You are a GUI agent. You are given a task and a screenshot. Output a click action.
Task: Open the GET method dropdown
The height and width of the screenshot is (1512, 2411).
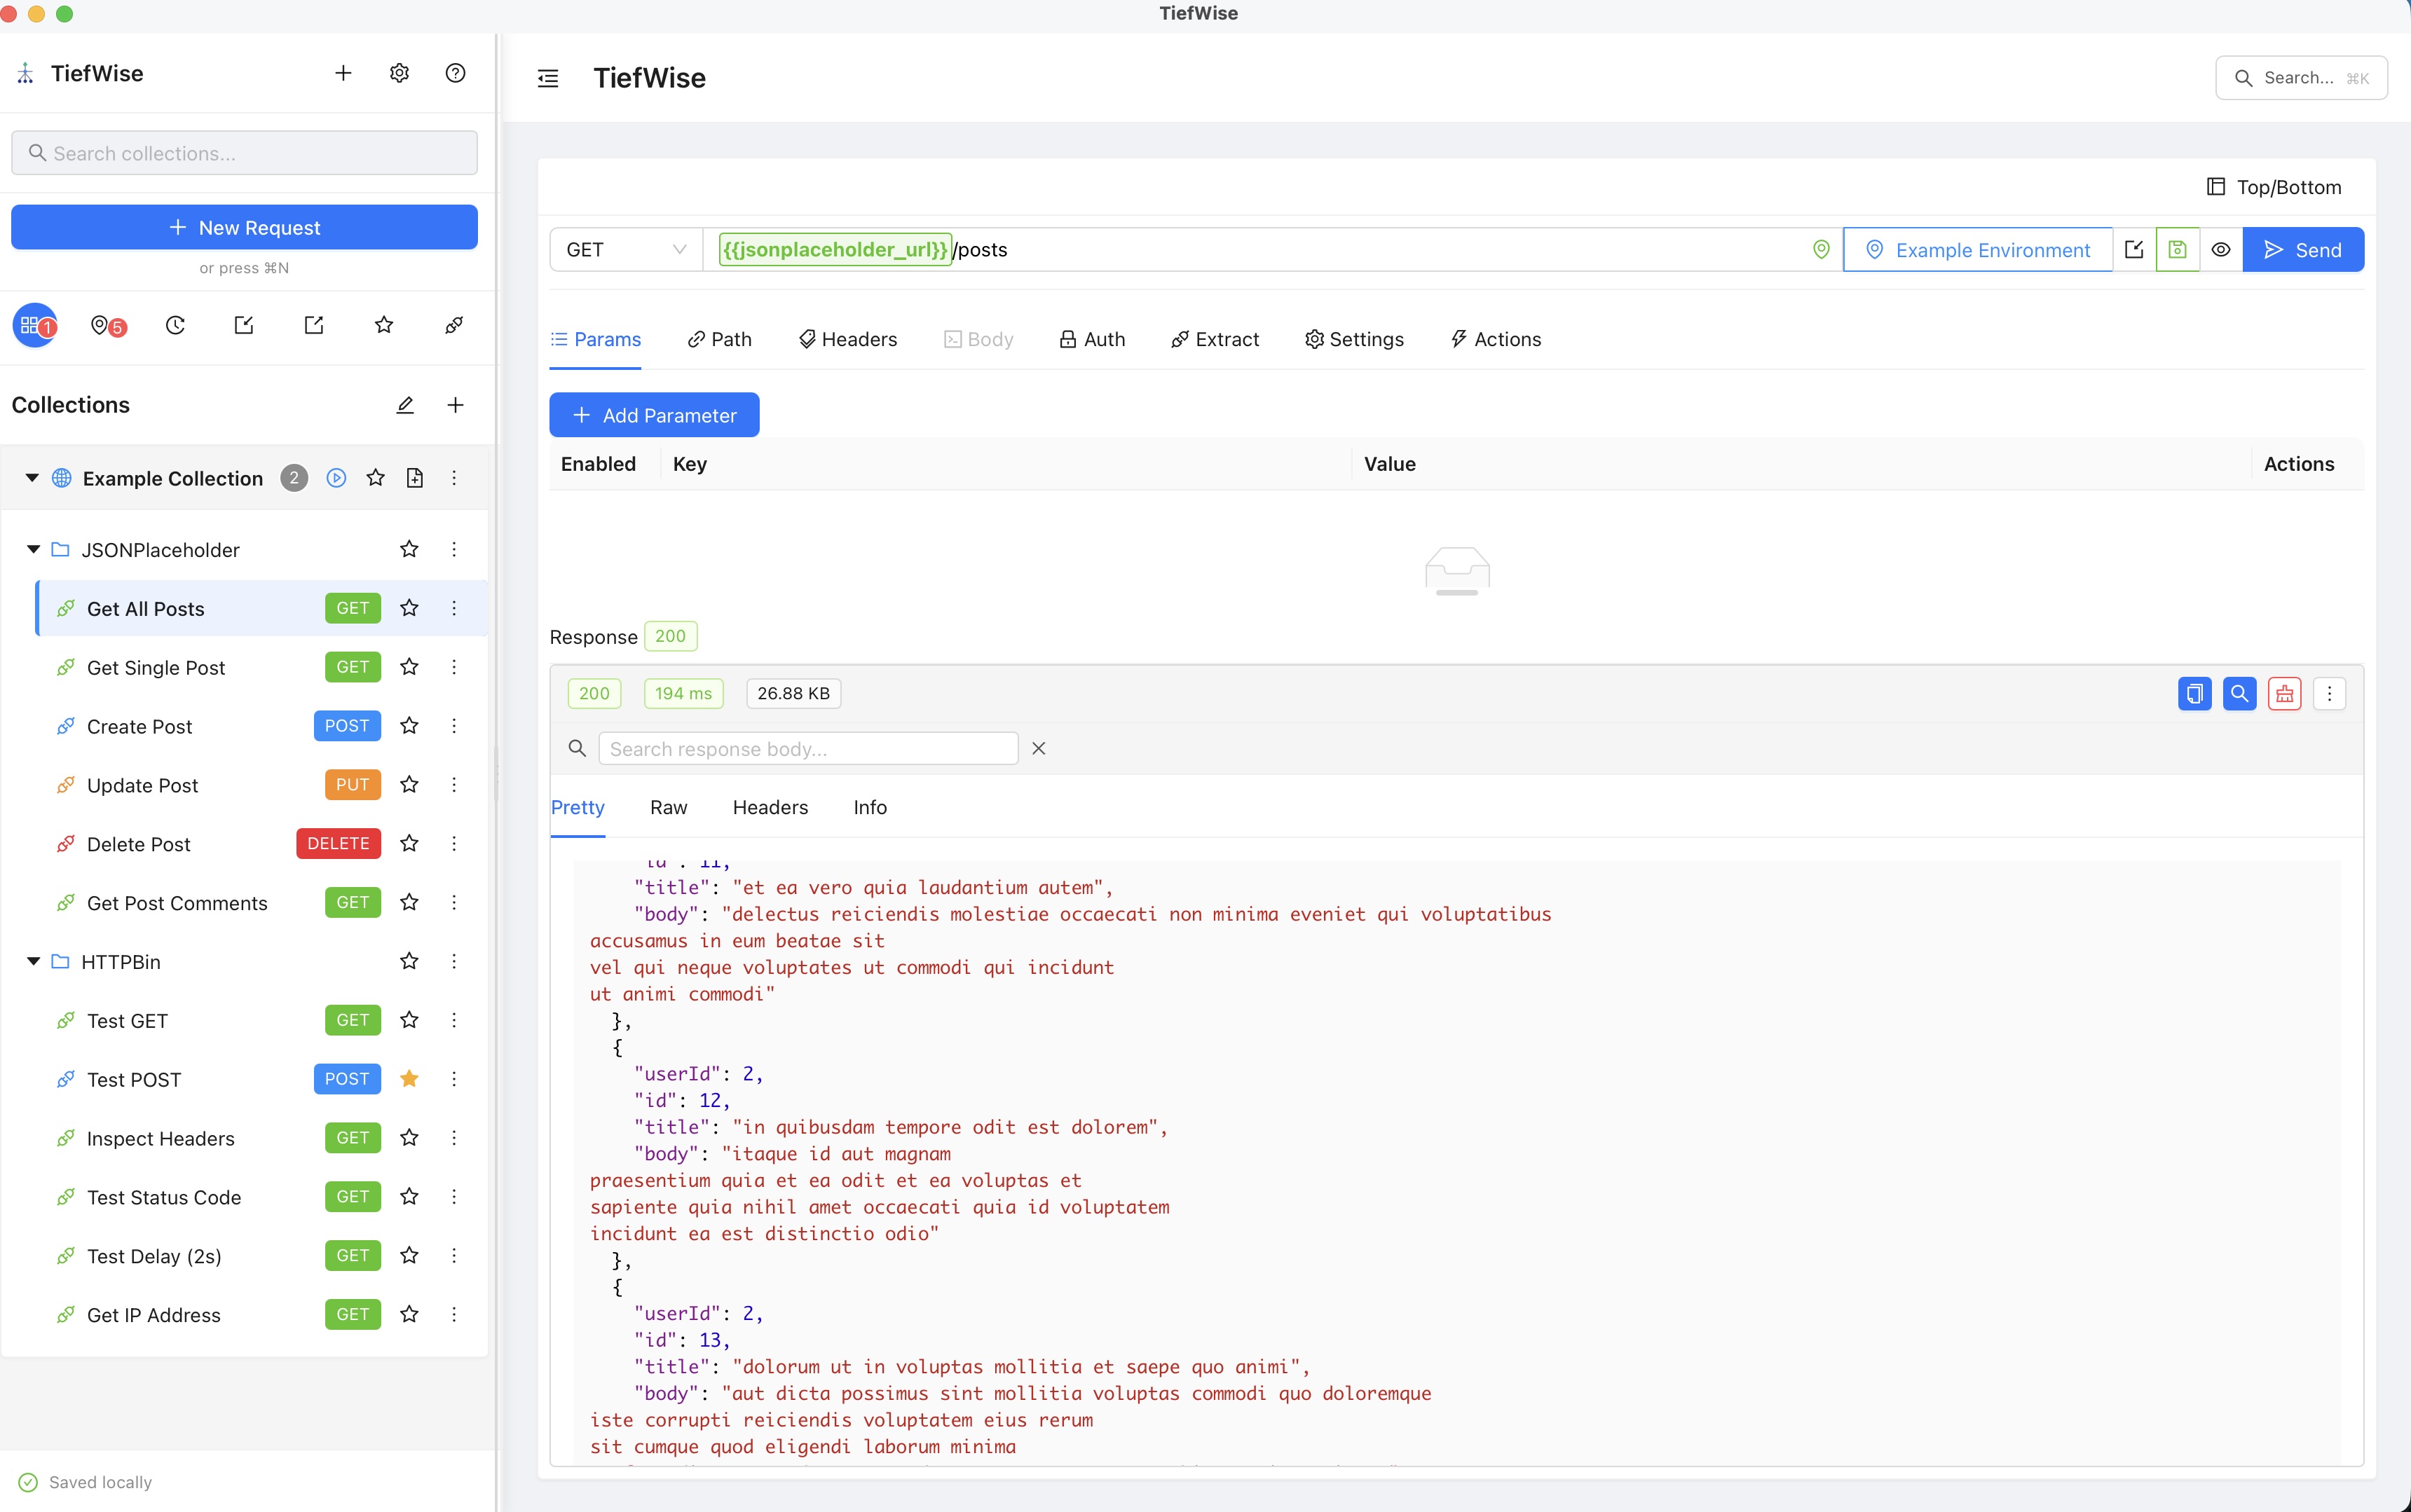626,250
